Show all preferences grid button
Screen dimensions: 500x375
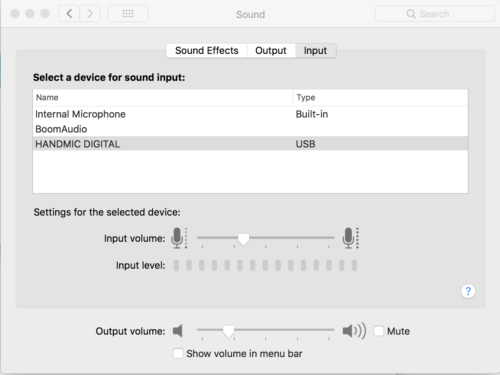click(128, 14)
